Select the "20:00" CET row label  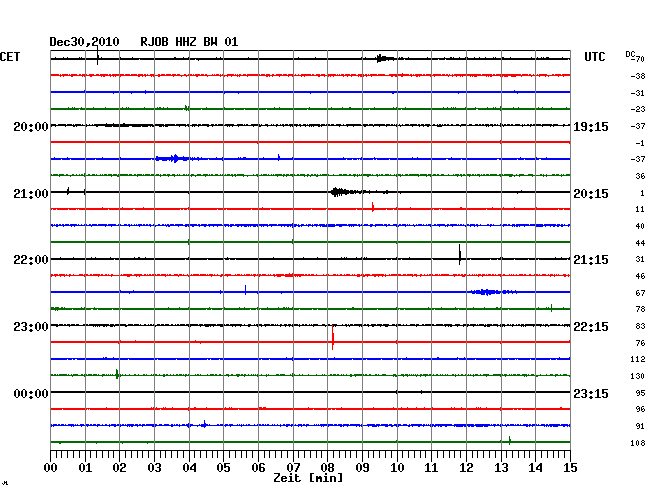coord(31,126)
